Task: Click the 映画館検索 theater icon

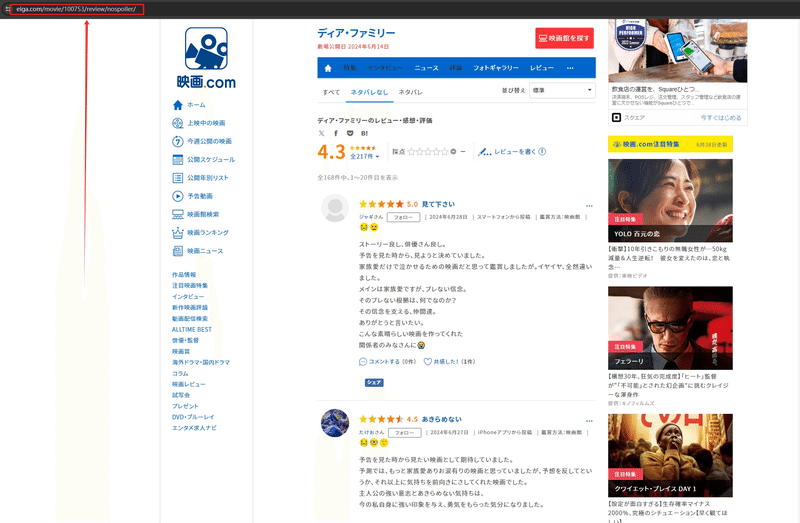Action: click(x=178, y=214)
